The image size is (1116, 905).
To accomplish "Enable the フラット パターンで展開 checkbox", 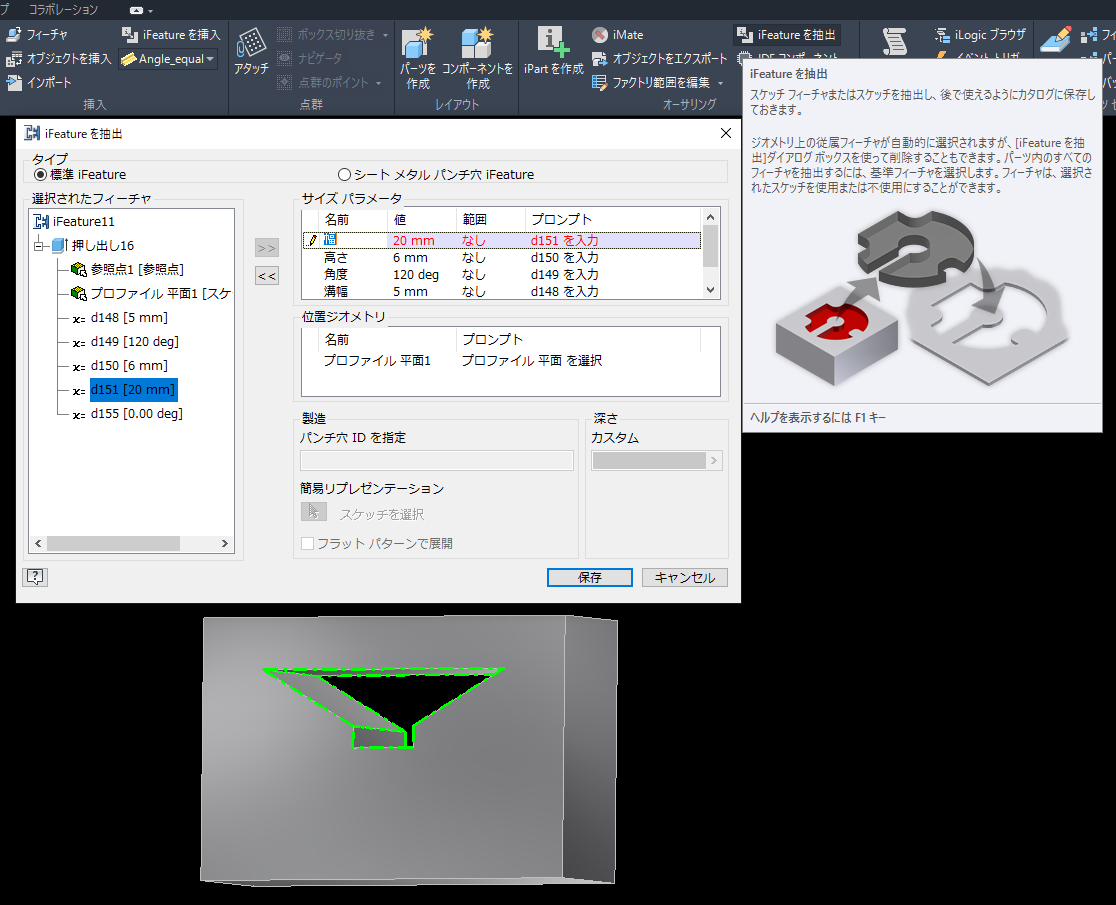I will point(308,544).
